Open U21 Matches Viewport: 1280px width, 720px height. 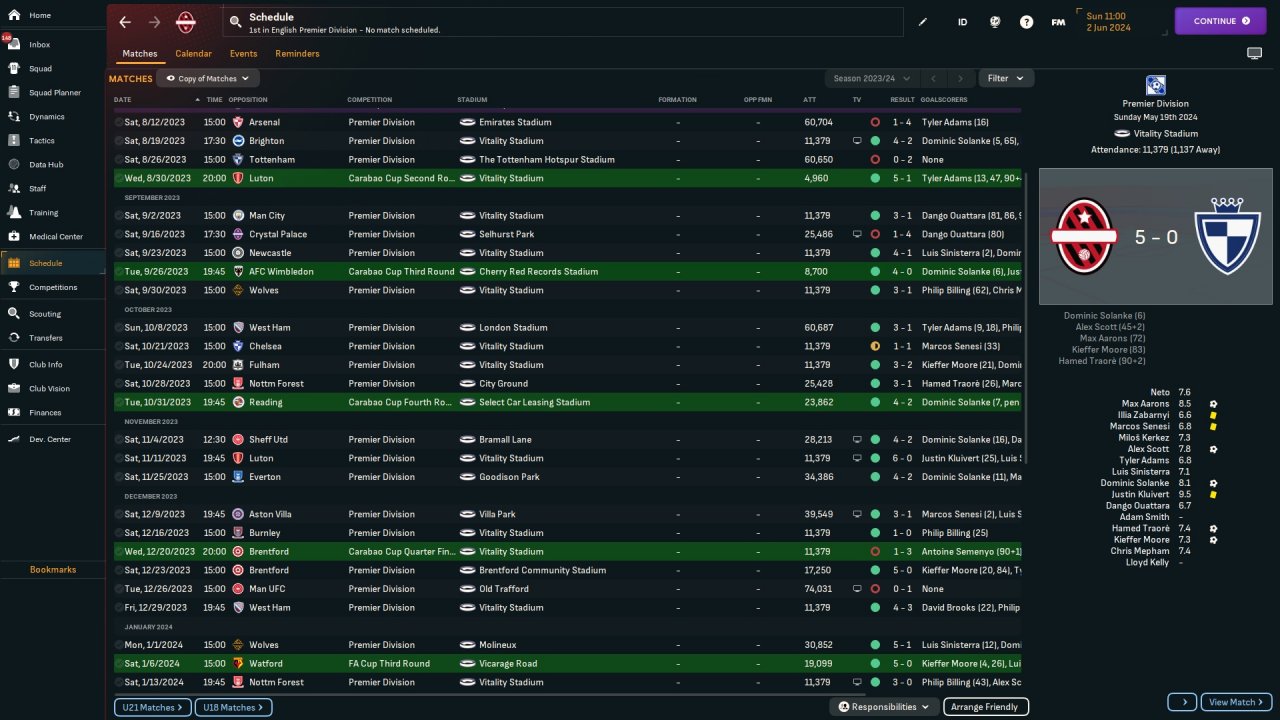152,707
